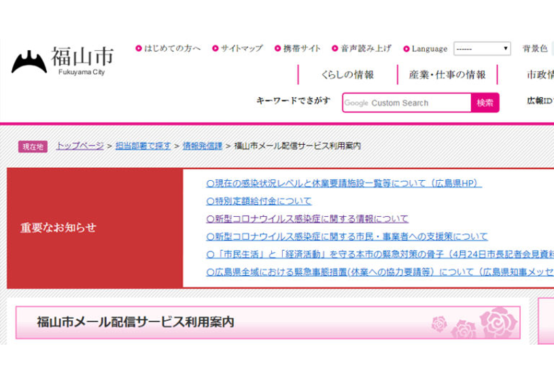Open はじめての方へ link
Screen dimensions: 554x380
[168, 48]
